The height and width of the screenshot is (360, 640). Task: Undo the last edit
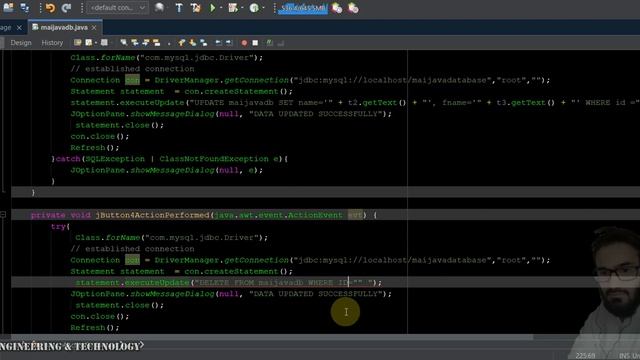(x=50, y=8)
